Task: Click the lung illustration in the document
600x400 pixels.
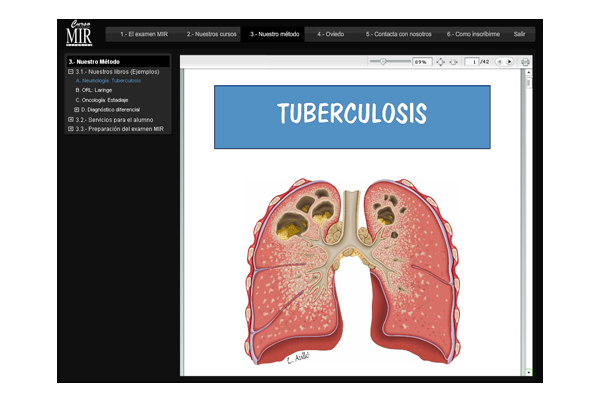Action: click(x=352, y=271)
